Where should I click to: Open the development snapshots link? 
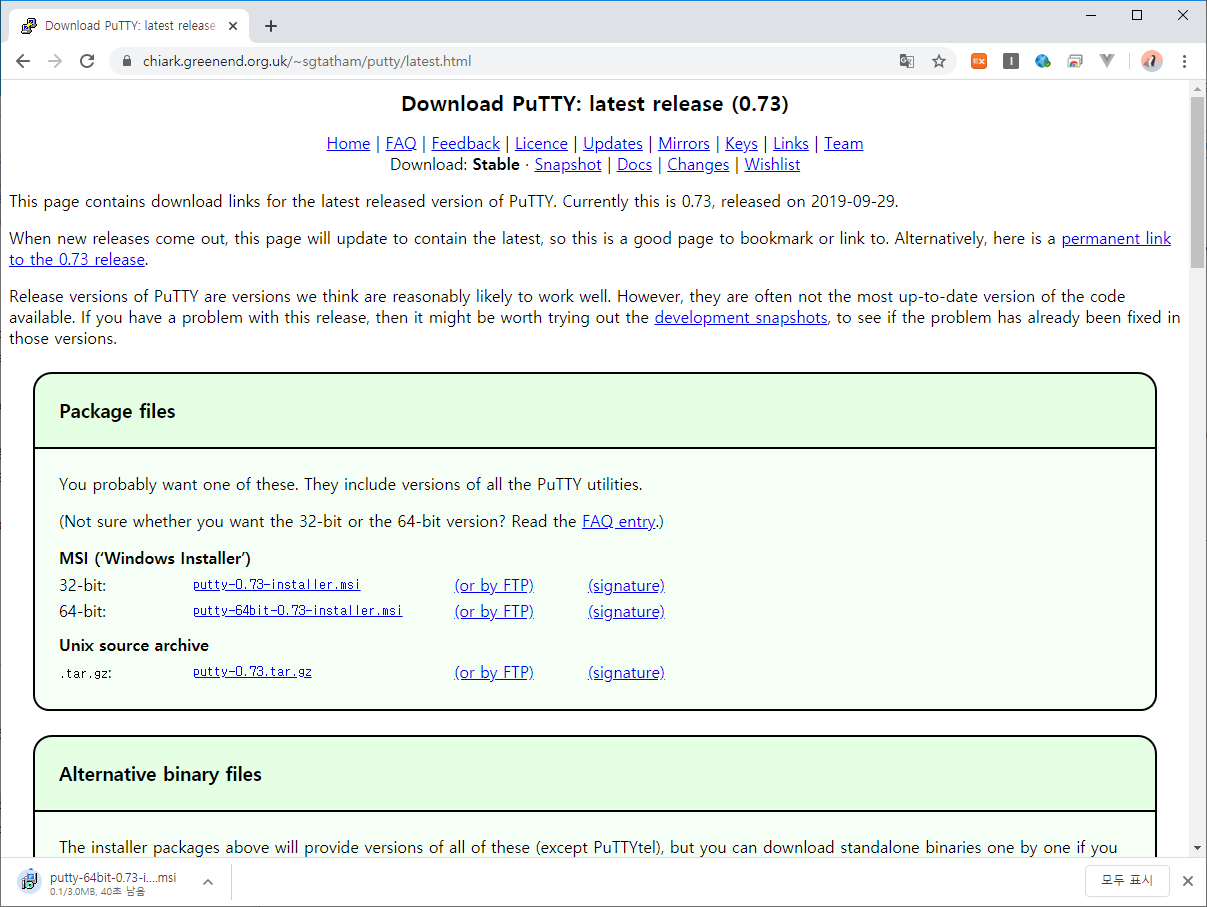741,318
